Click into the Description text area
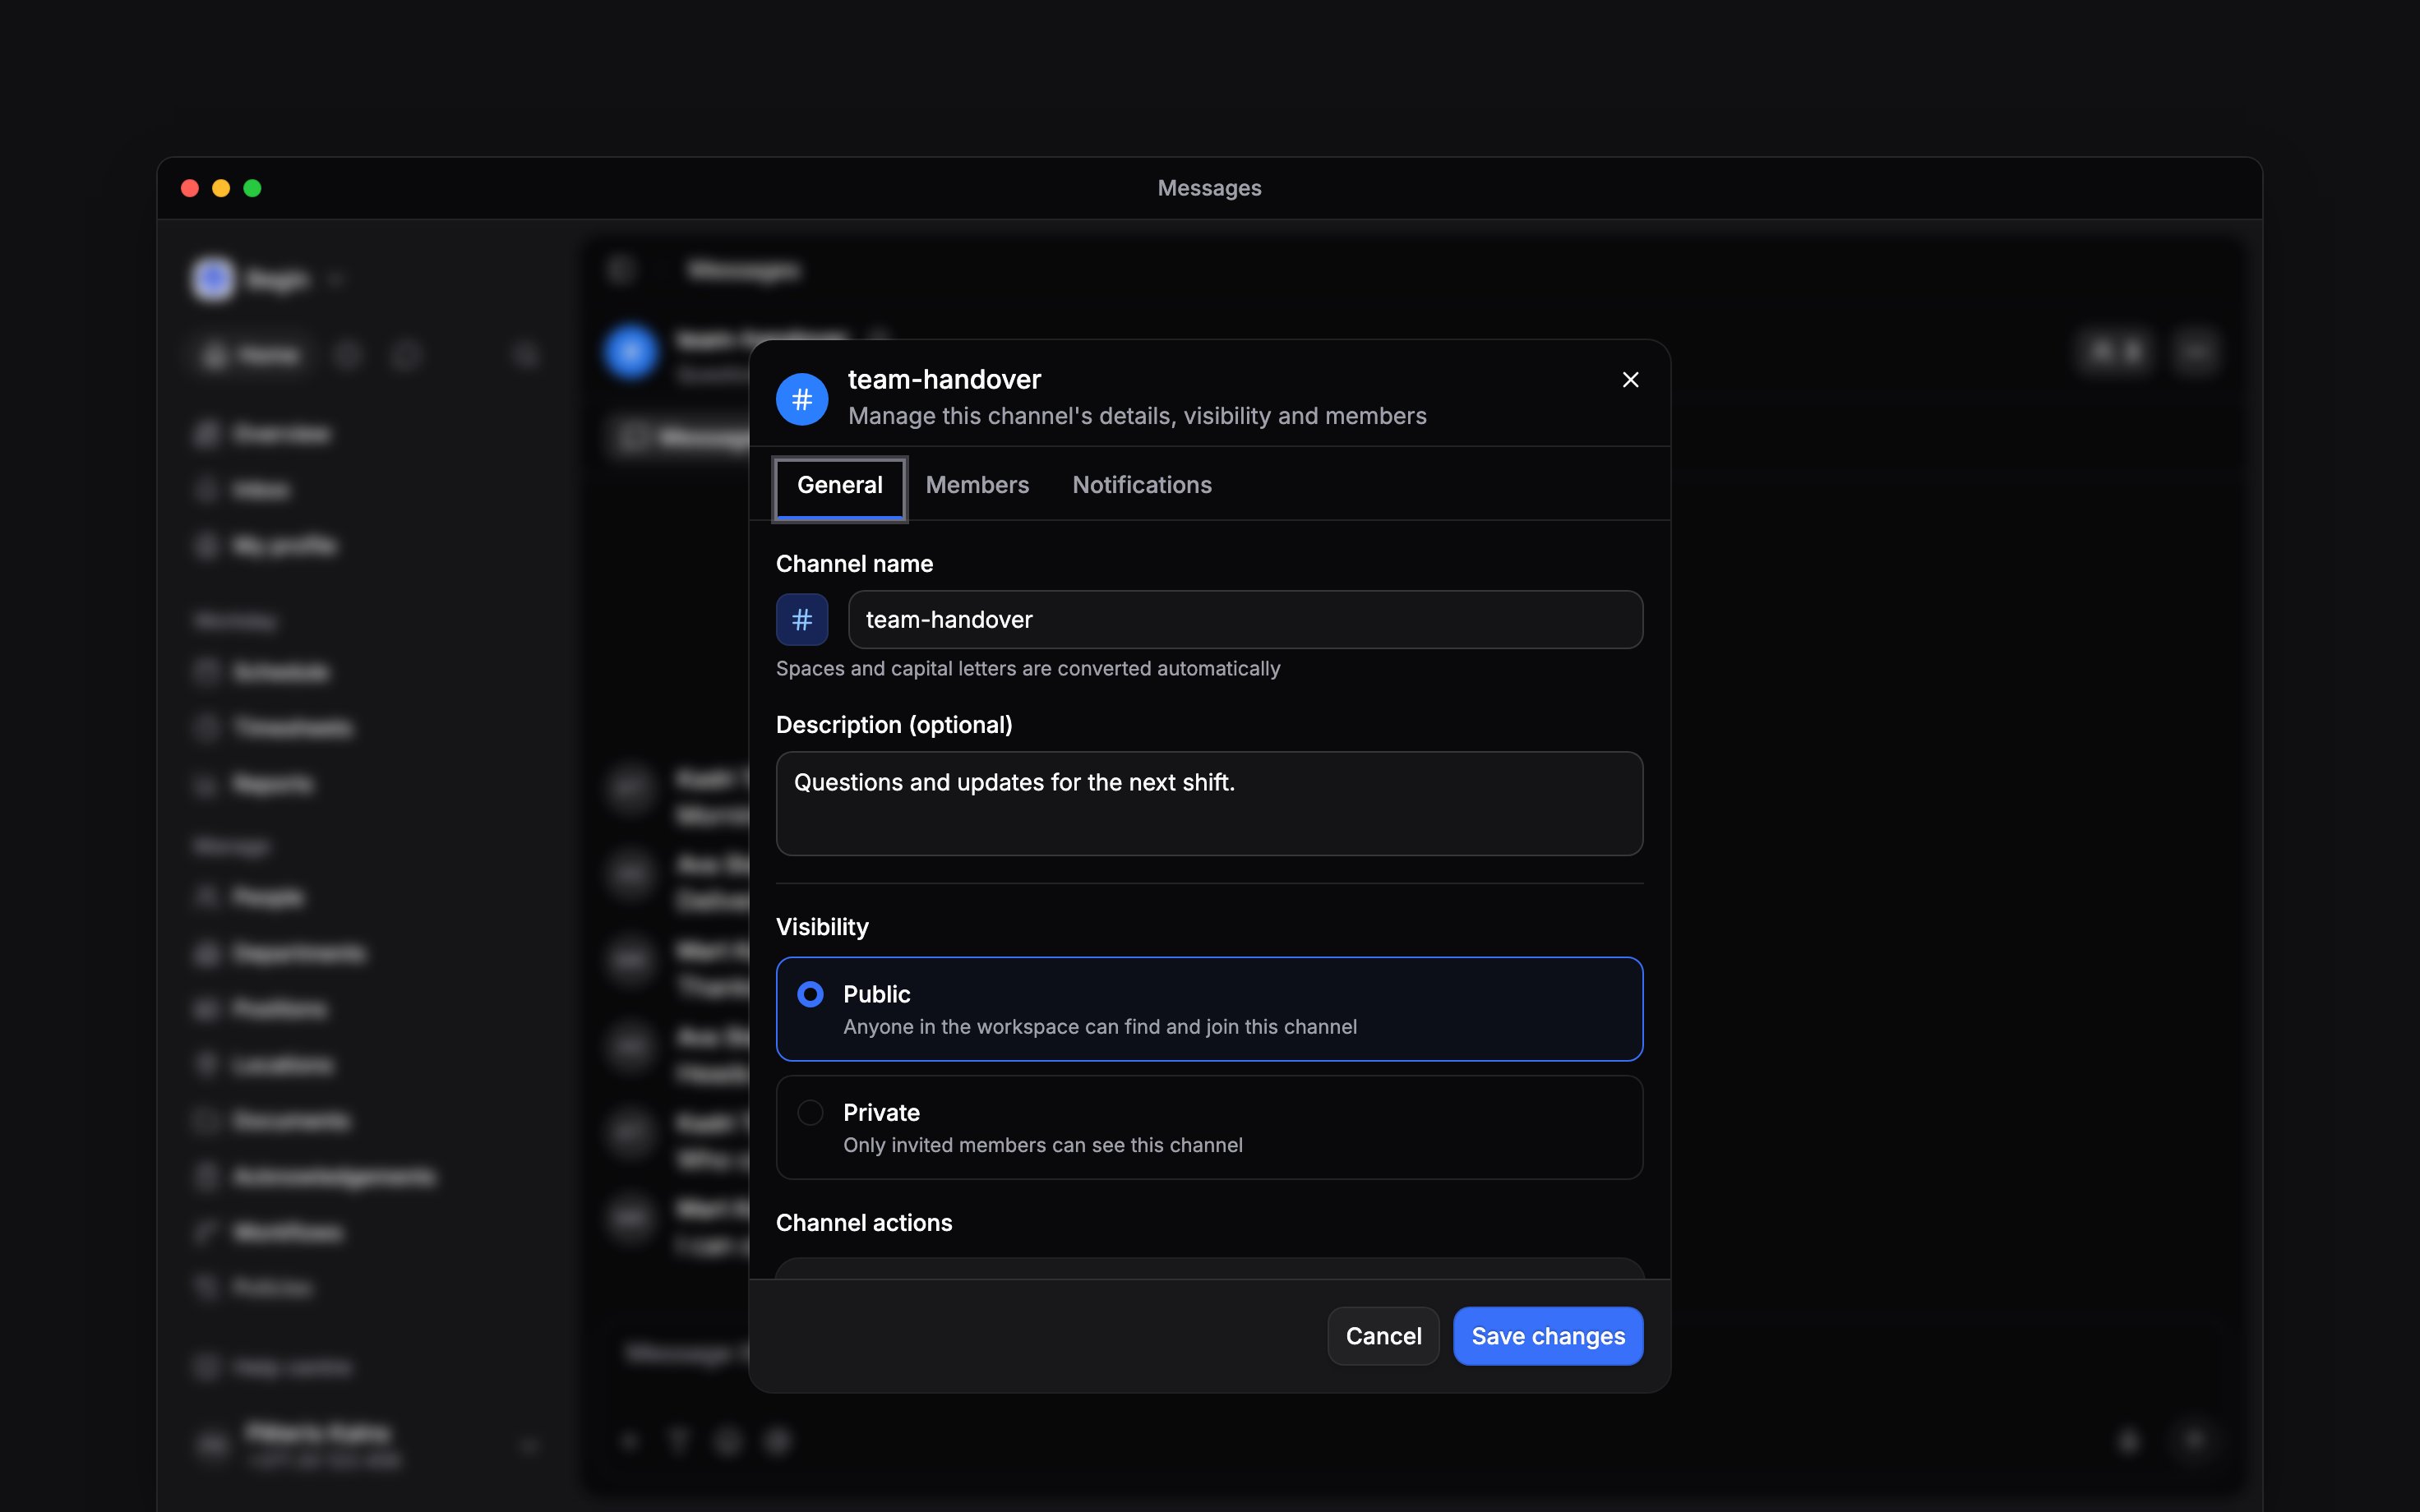The image size is (2420, 1512). [1209, 803]
